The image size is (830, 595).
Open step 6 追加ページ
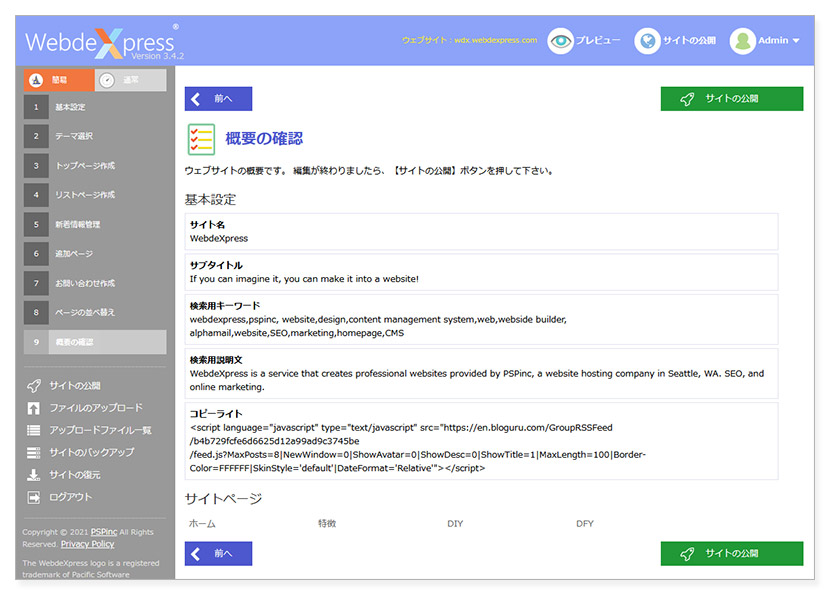click(95, 254)
